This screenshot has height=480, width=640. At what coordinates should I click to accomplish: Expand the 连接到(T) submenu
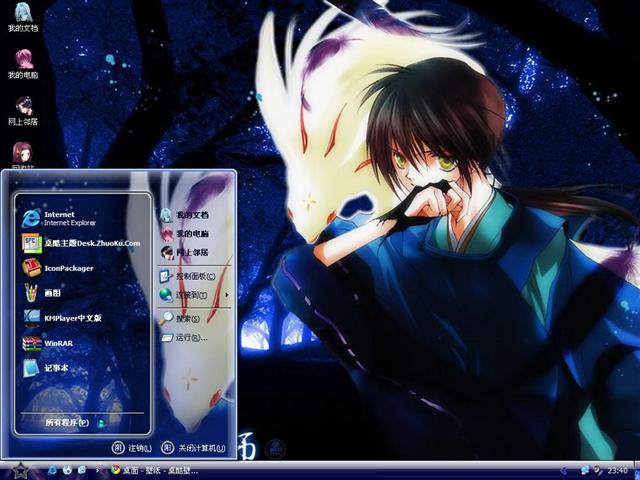coord(194,295)
